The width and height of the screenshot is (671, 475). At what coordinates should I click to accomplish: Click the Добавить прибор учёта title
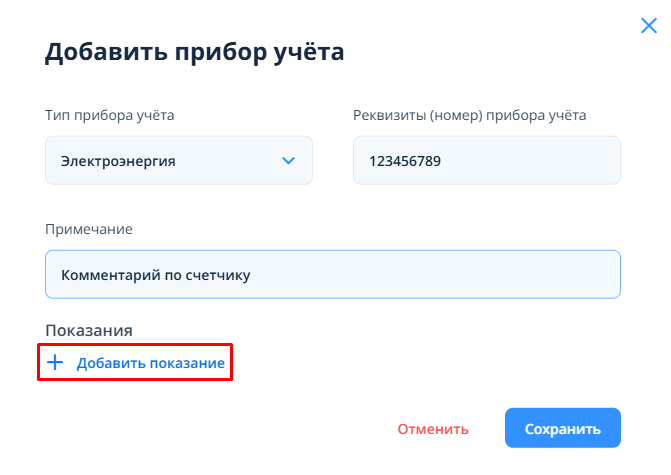tap(194, 52)
